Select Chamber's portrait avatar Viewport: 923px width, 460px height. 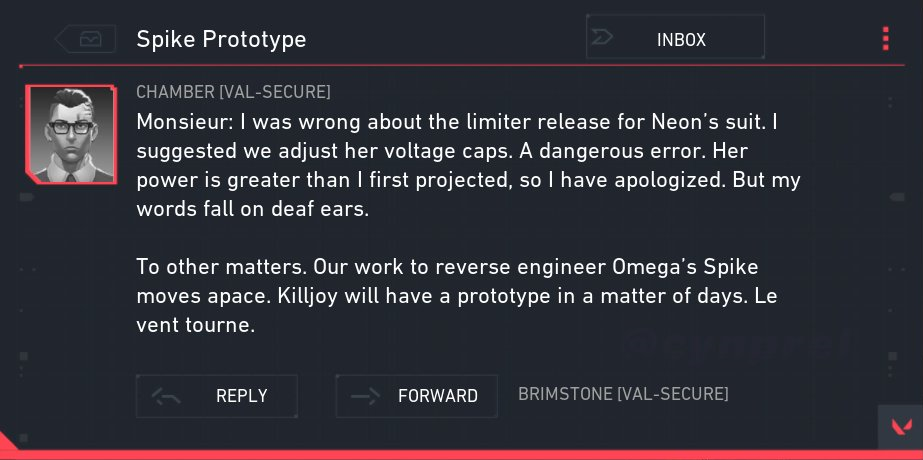[71, 135]
